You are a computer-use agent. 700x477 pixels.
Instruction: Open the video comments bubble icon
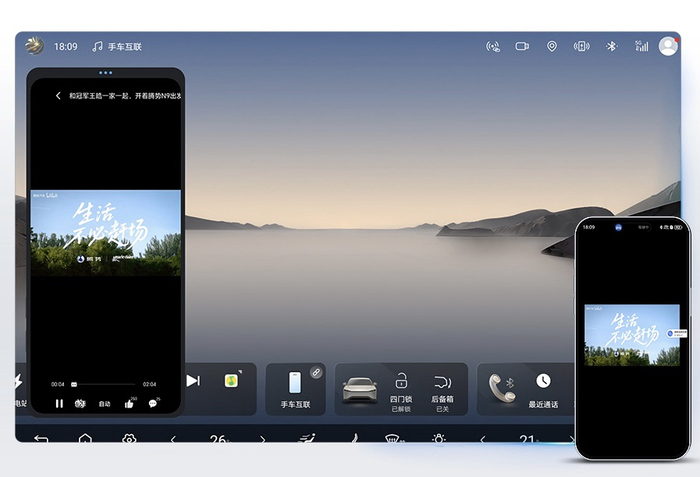coord(153,403)
